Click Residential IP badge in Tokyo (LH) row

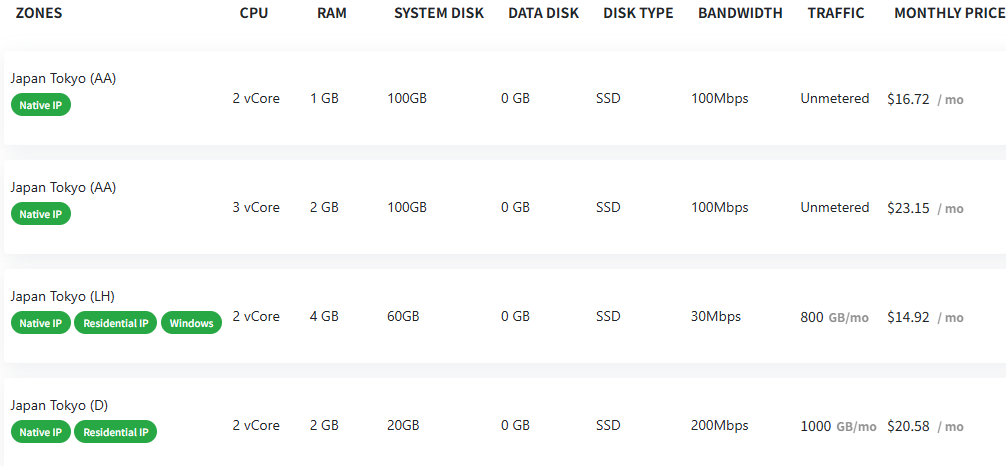(116, 323)
